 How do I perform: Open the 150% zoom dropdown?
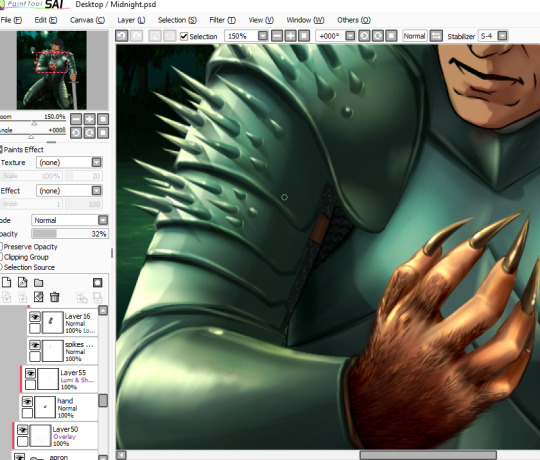point(263,36)
